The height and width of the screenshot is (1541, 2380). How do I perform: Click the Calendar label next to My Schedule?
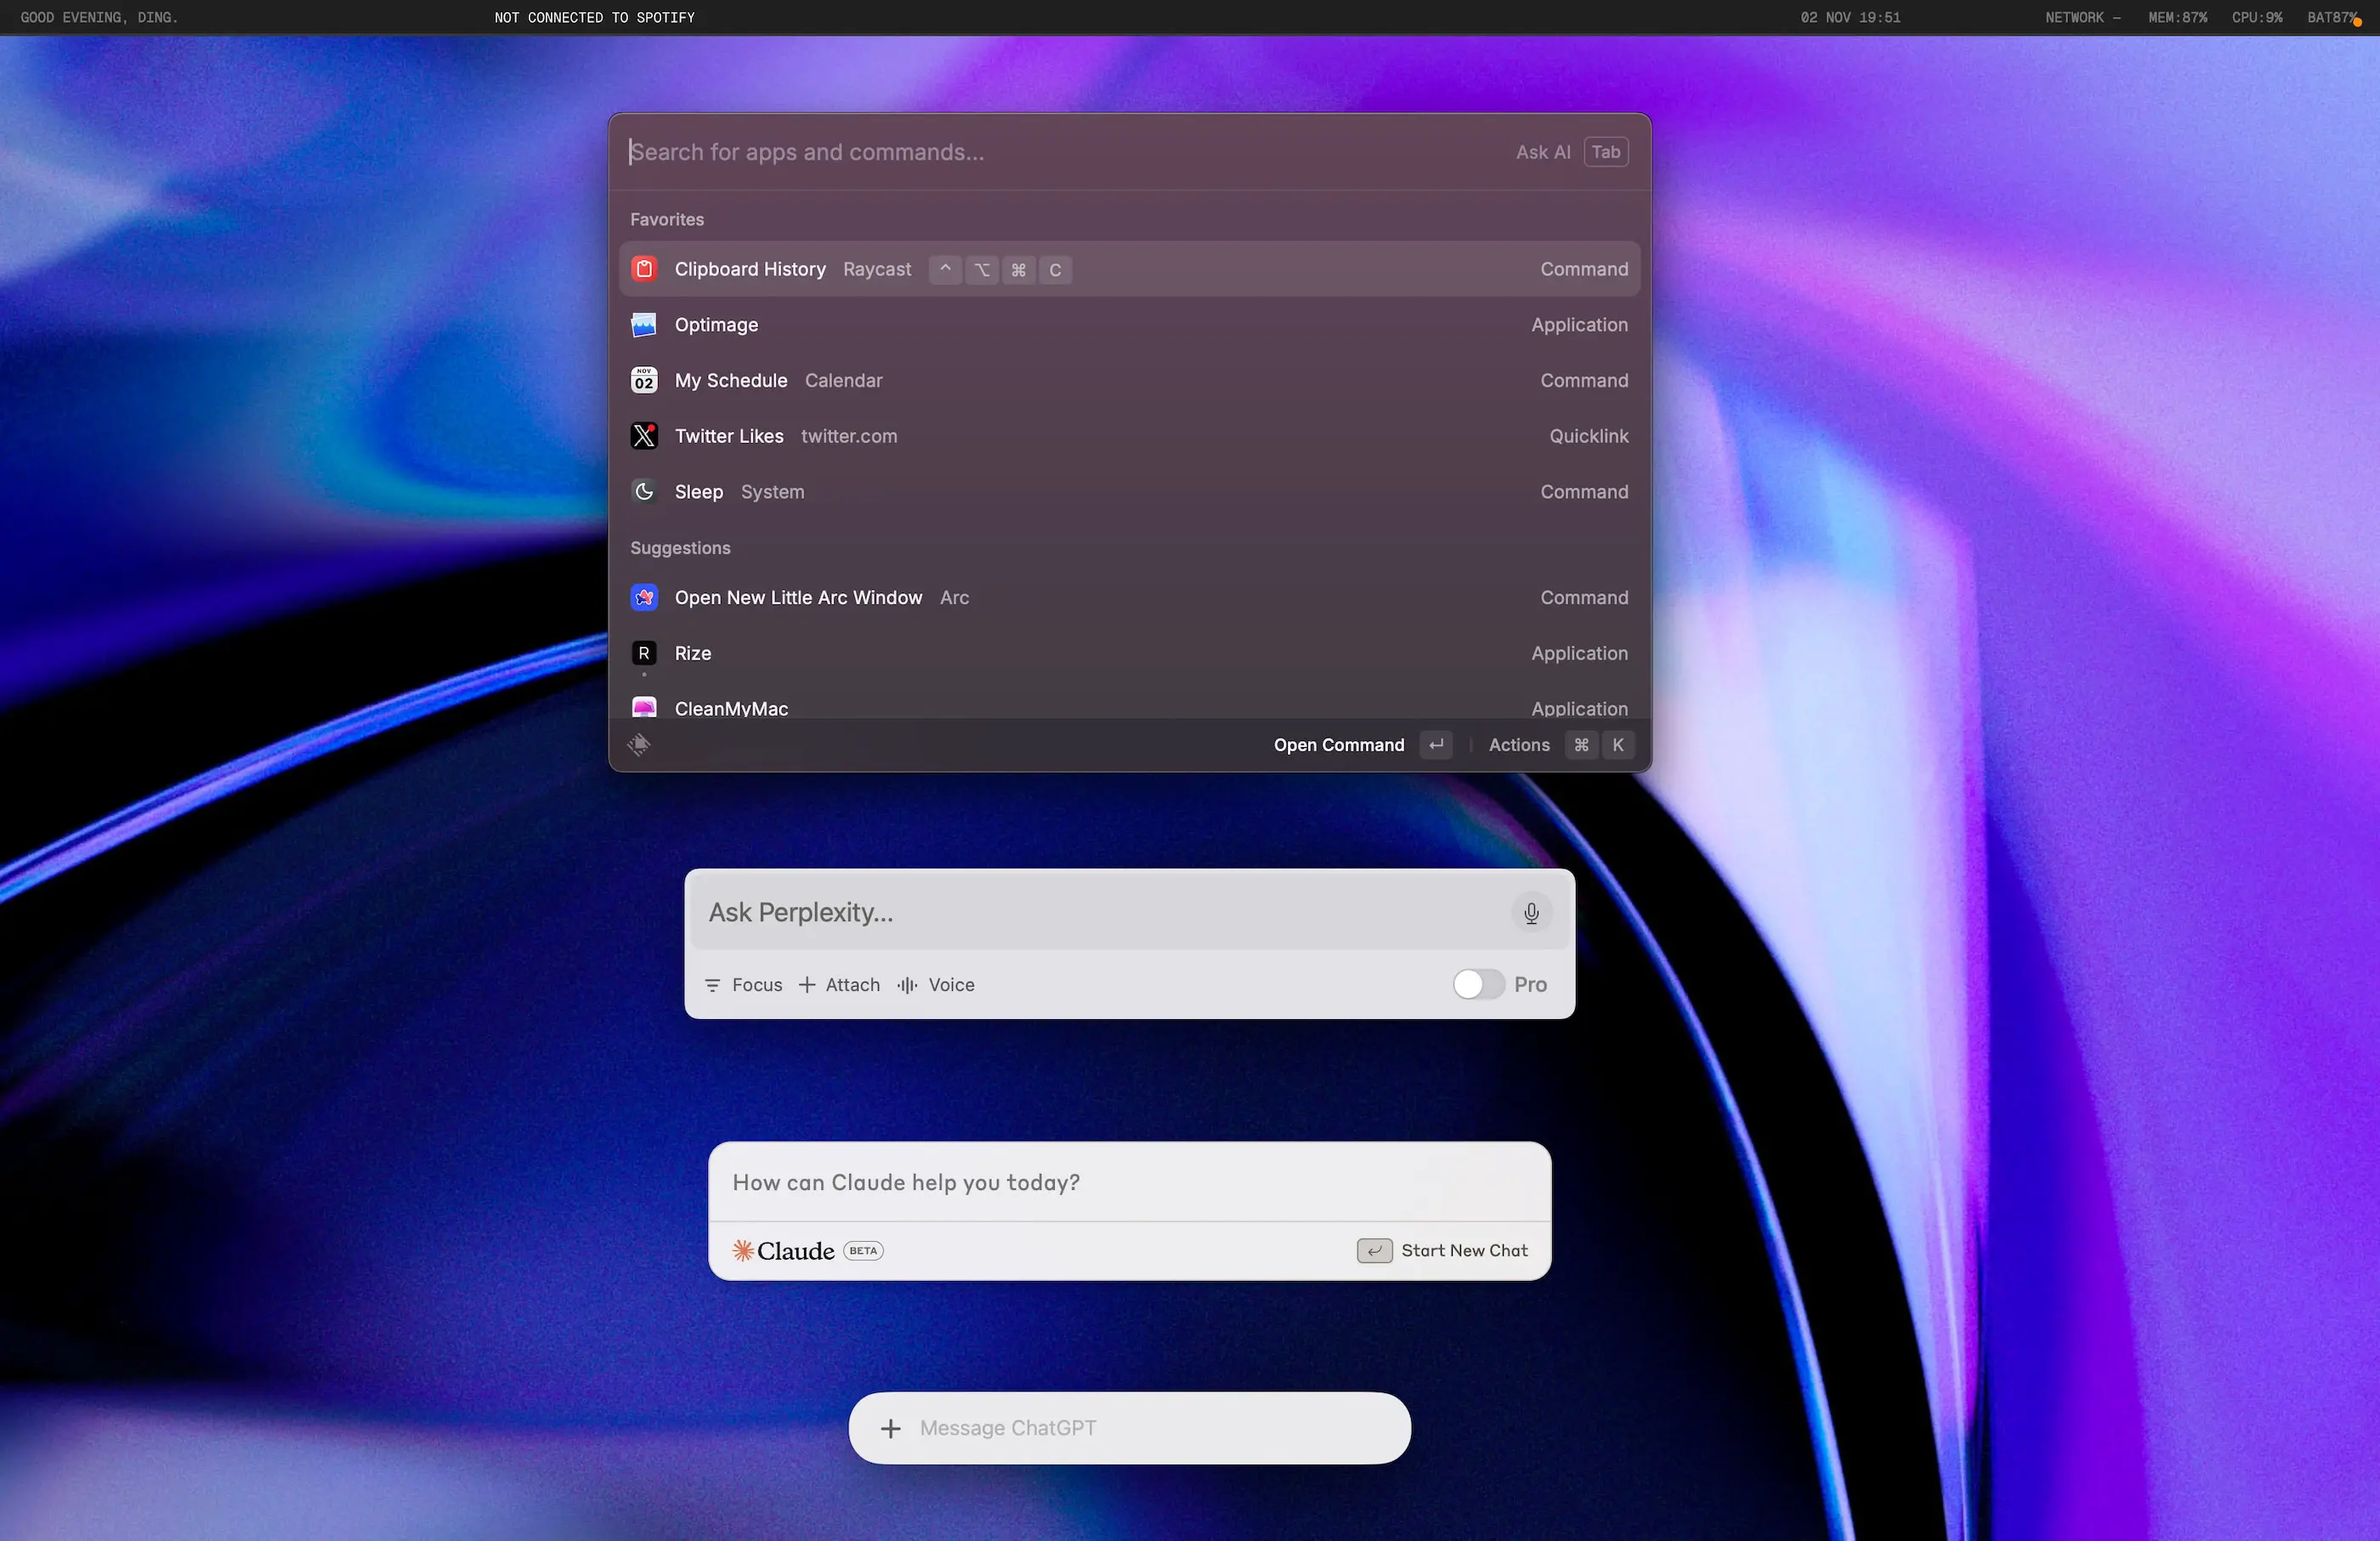[843, 381]
